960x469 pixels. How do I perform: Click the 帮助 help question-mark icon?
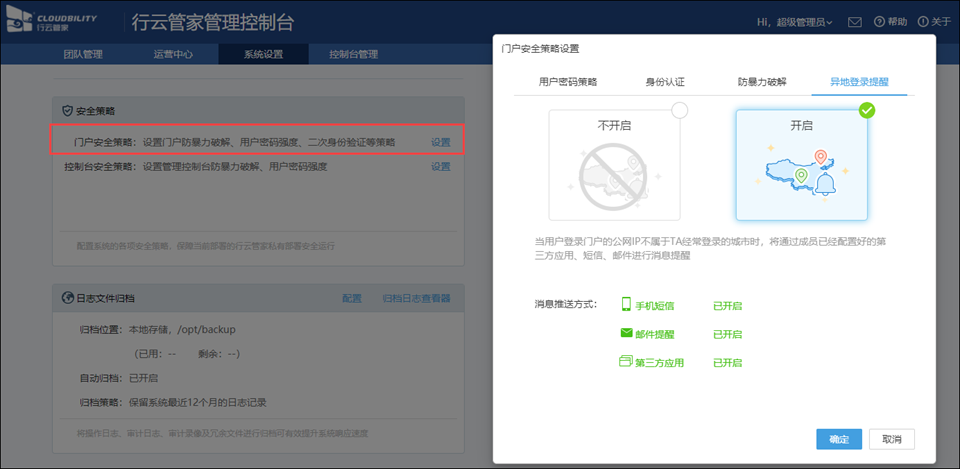[880, 22]
